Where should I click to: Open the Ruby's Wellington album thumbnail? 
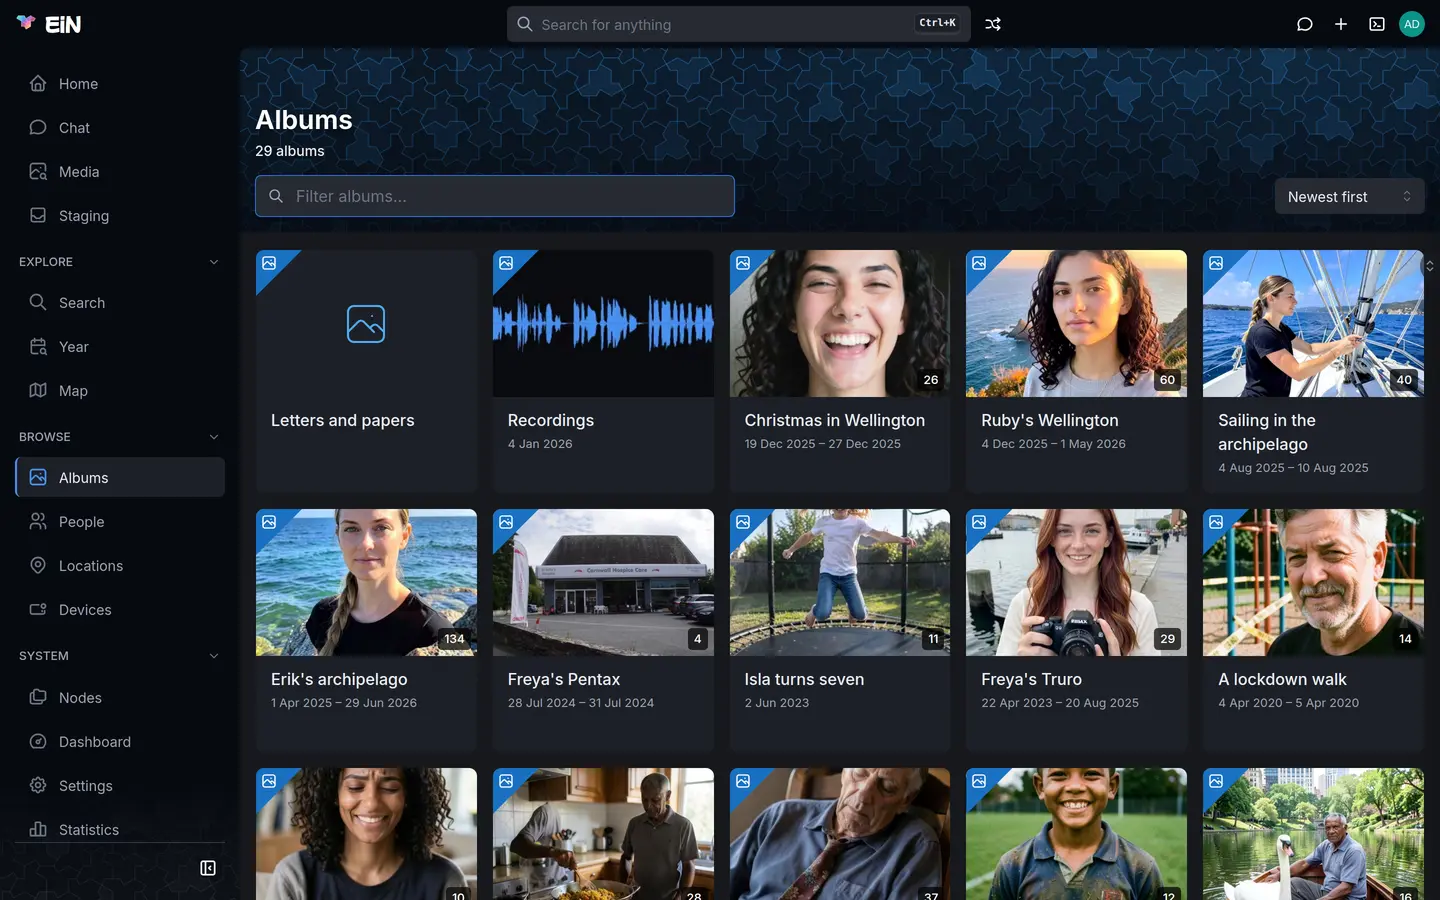1076,324
